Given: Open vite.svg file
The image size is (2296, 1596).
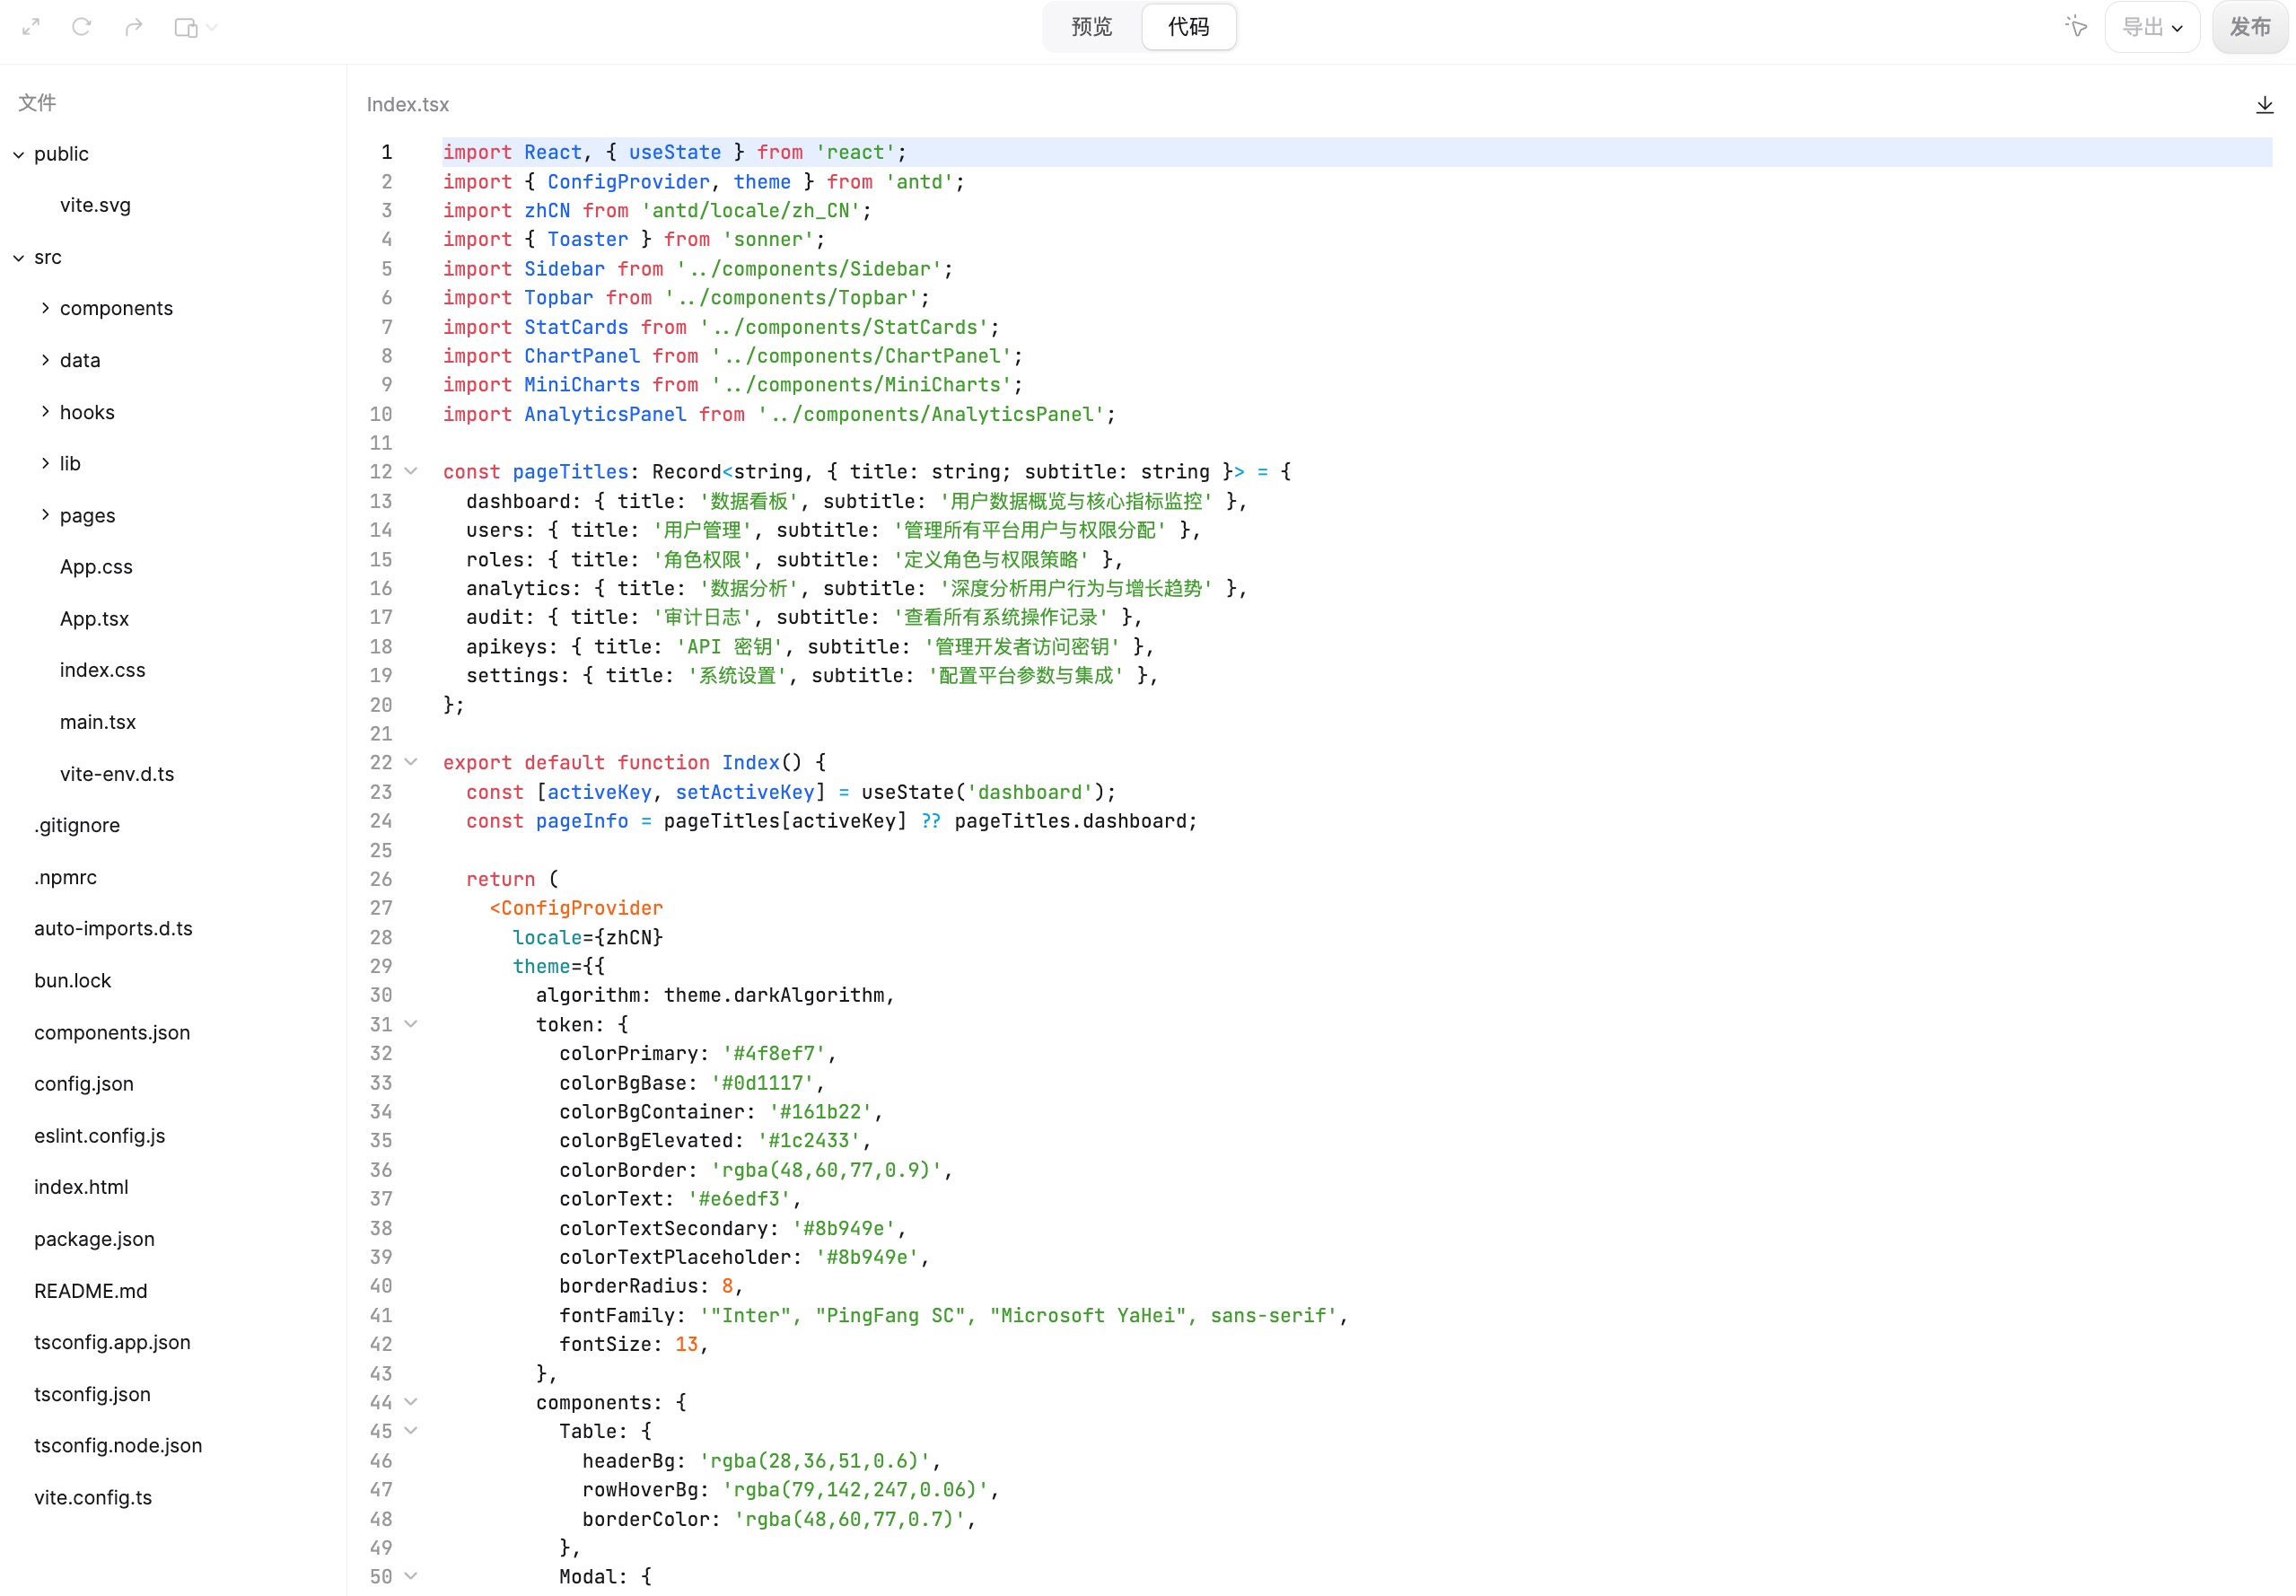Looking at the screenshot, I should [x=95, y=205].
